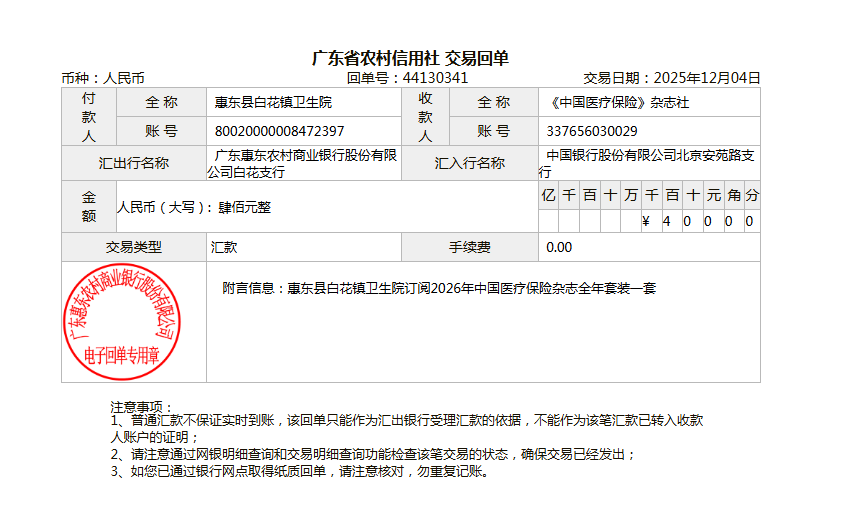This screenshot has width=843, height=515.
Task: Select payer name 惠东县白花镇卫生院
Action: pos(273,102)
